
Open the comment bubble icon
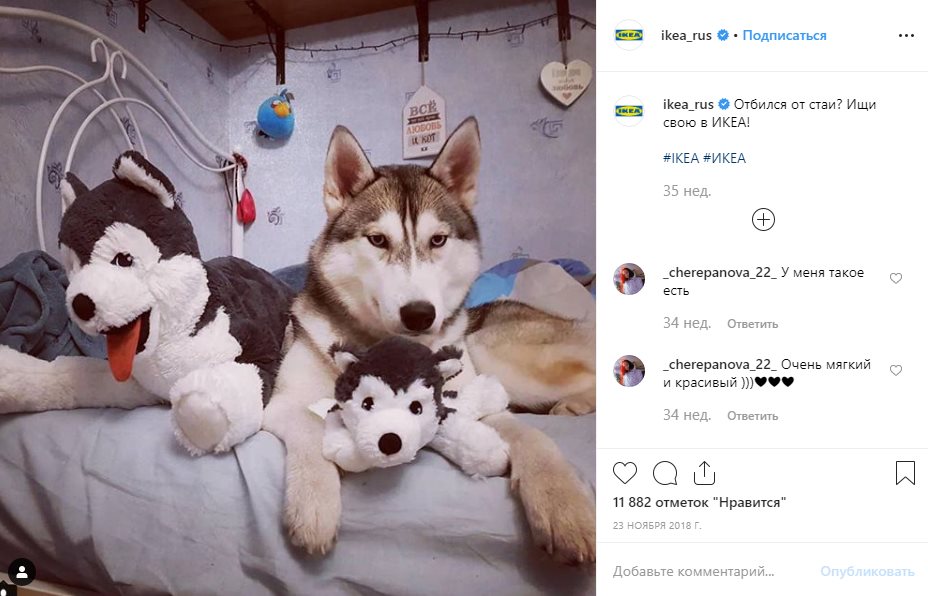click(664, 472)
